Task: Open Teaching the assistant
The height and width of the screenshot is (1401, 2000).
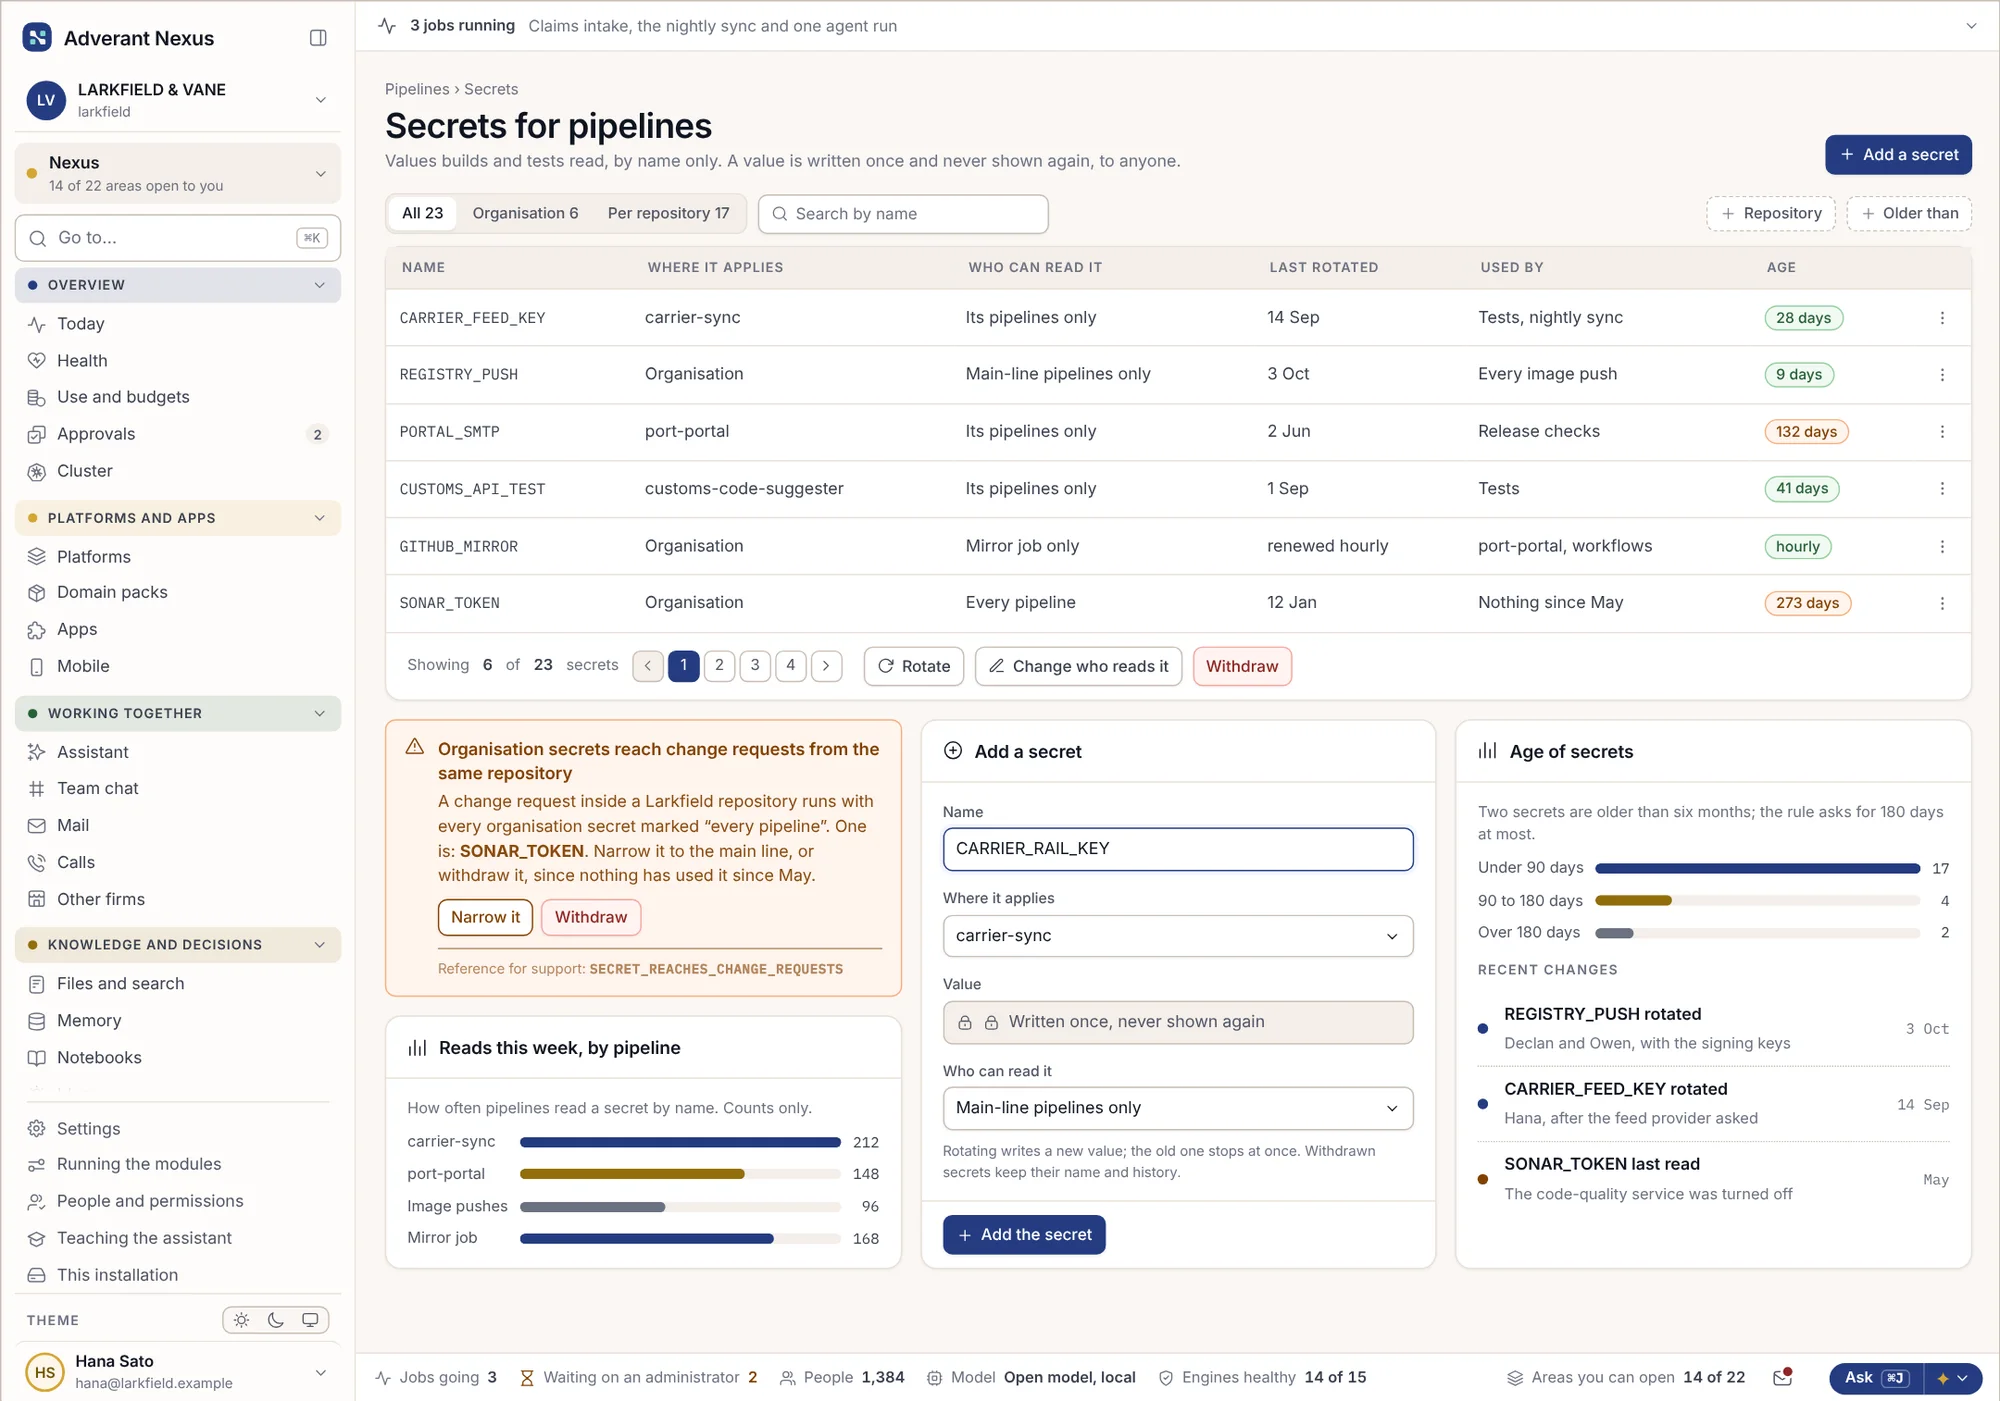Action: click(x=178, y=1238)
